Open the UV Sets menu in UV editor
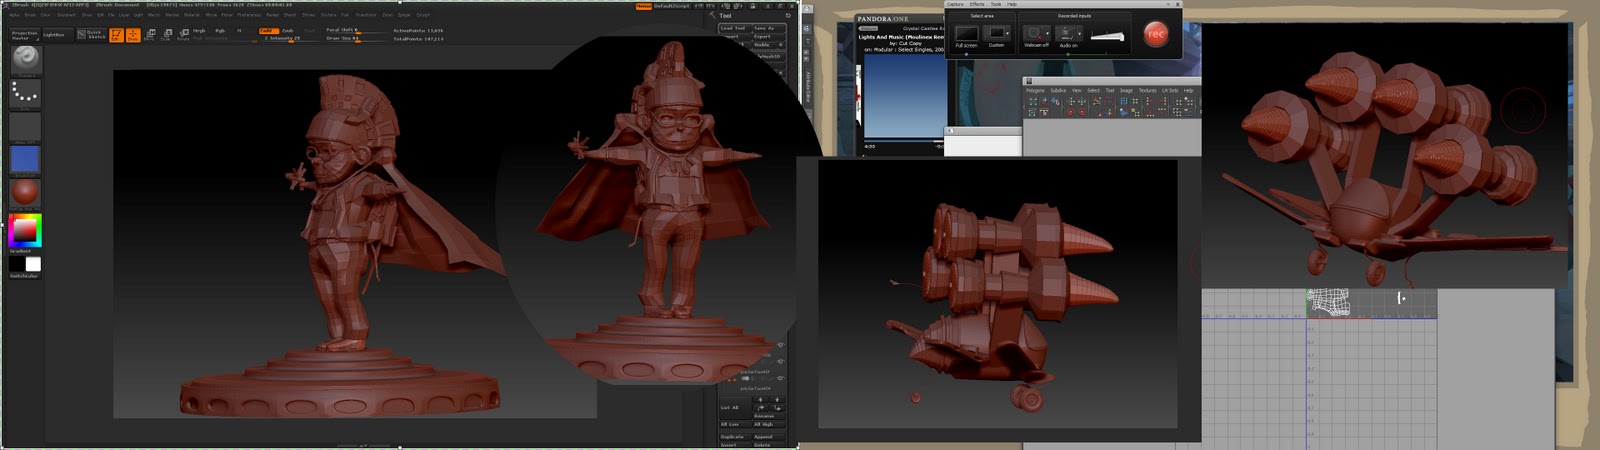The width and height of the screenshot is (1600, 450). [1170, 90]
